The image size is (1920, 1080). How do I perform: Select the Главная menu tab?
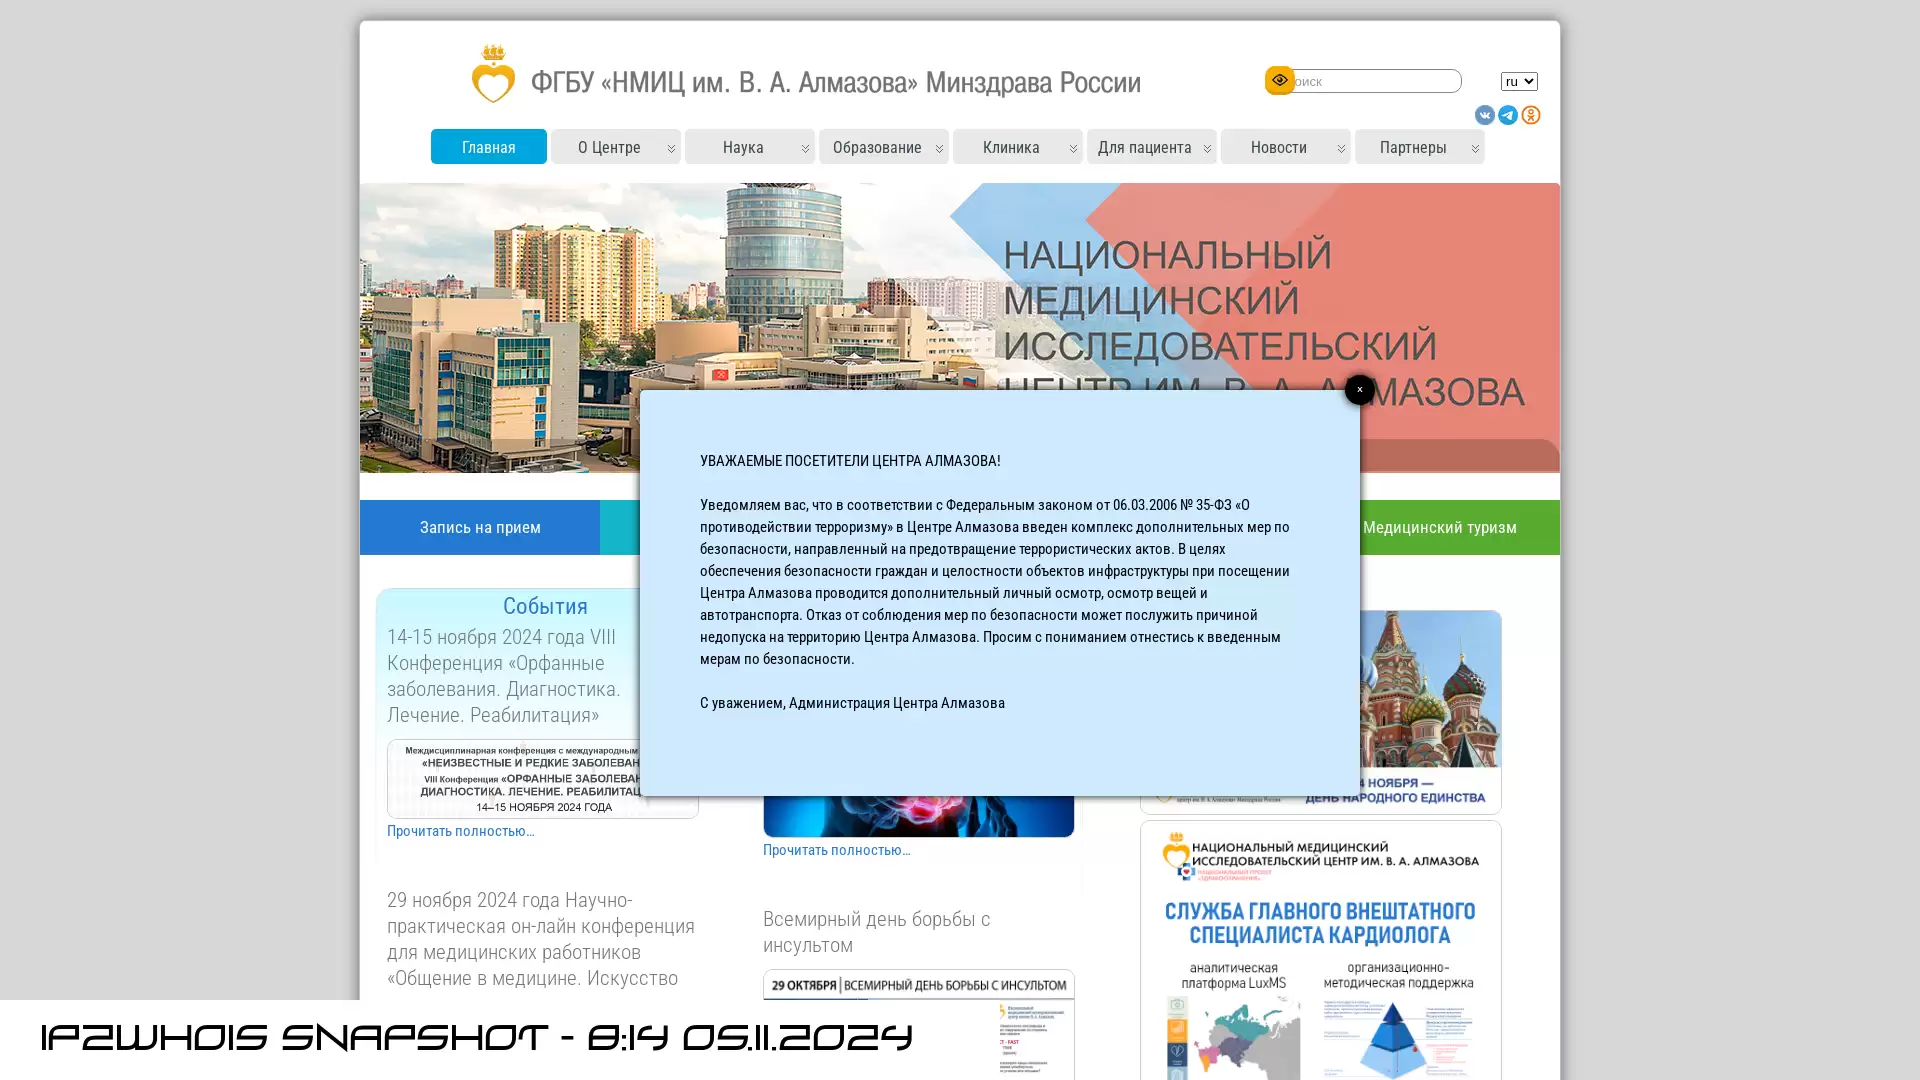pos(489,147)
